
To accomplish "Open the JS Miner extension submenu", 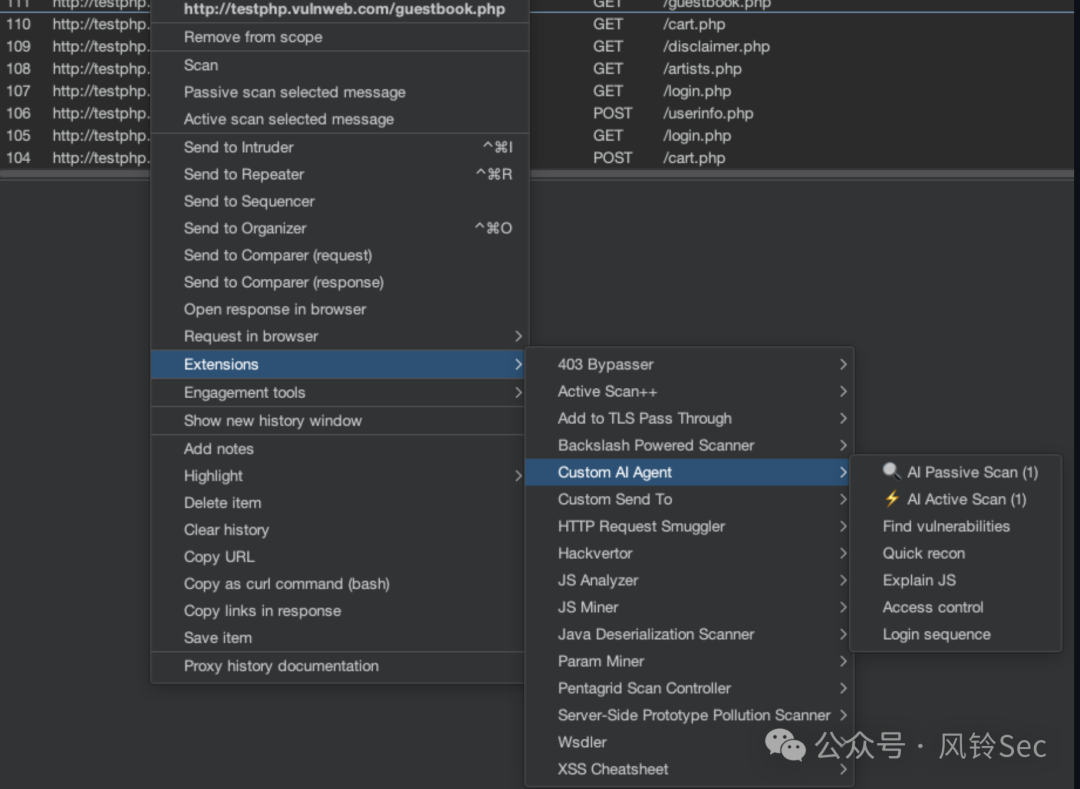I will 588,607.
